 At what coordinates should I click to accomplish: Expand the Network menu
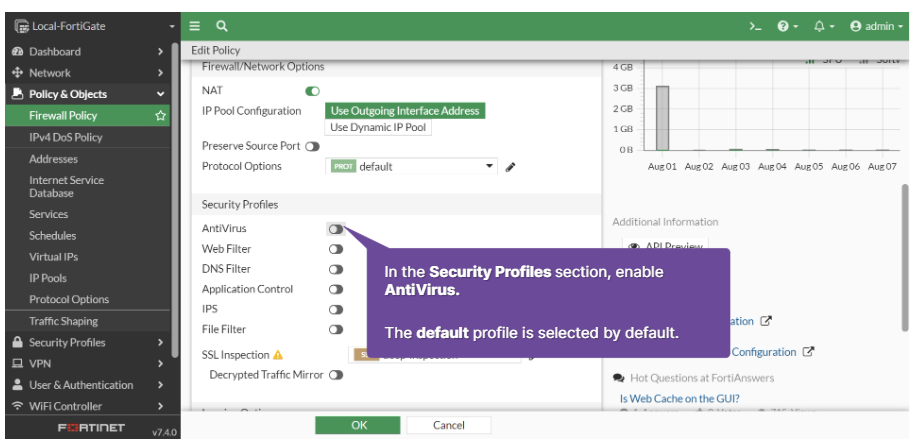click(x=88, y=73)
